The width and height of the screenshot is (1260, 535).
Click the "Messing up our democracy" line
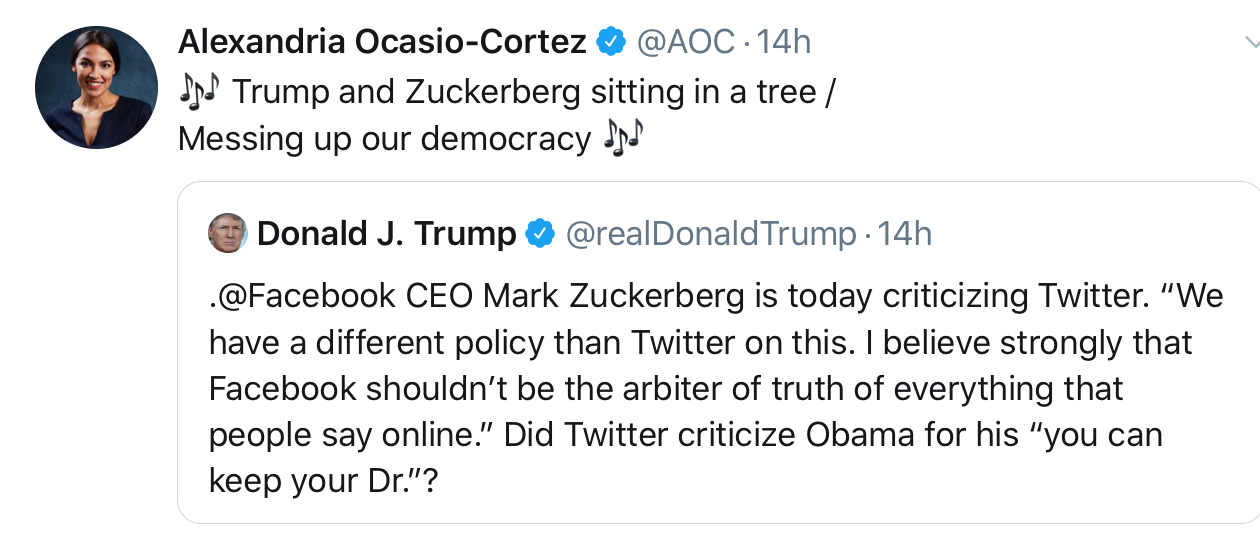tap(384, 139)
